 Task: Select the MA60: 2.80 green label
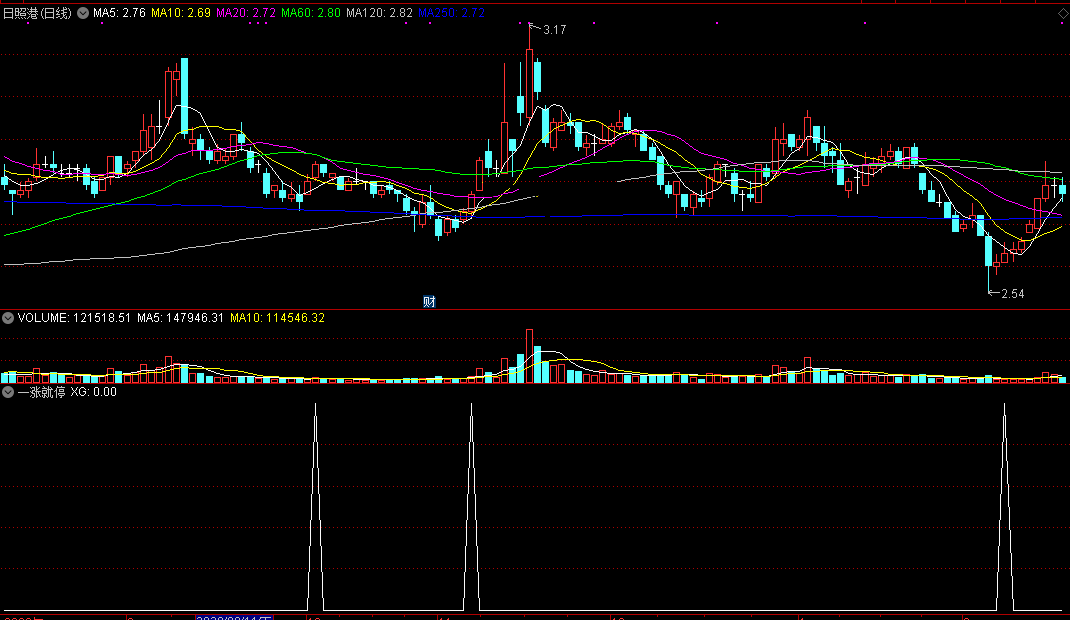[310, 13]
